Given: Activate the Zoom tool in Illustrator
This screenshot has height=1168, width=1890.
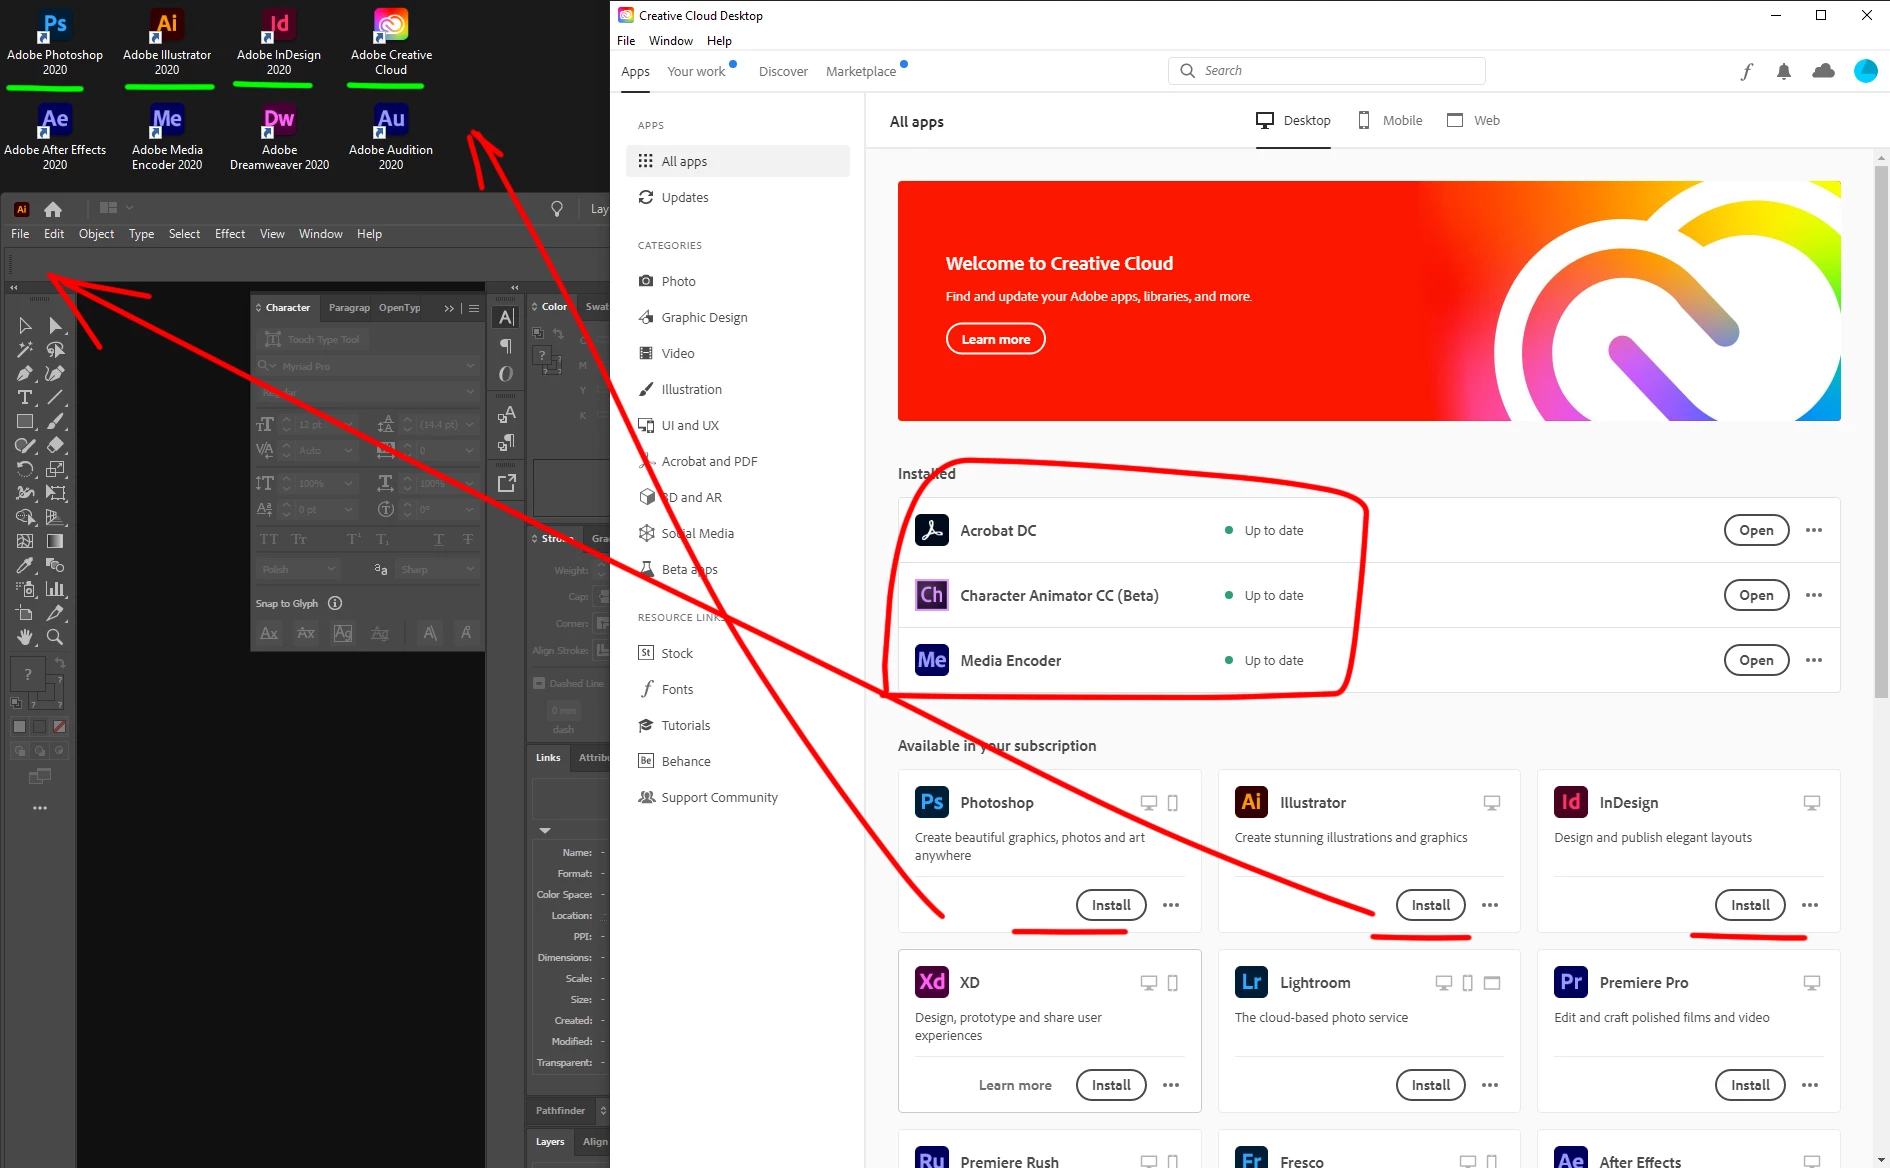Looking at the screenshot, I should click(56, 637).
